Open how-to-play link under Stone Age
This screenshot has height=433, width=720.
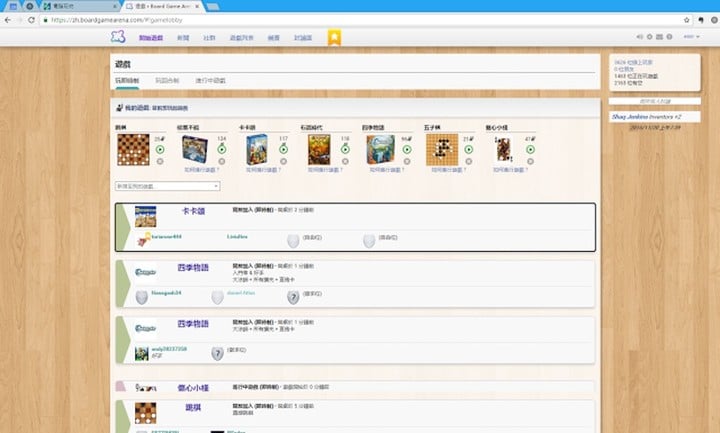325,170
